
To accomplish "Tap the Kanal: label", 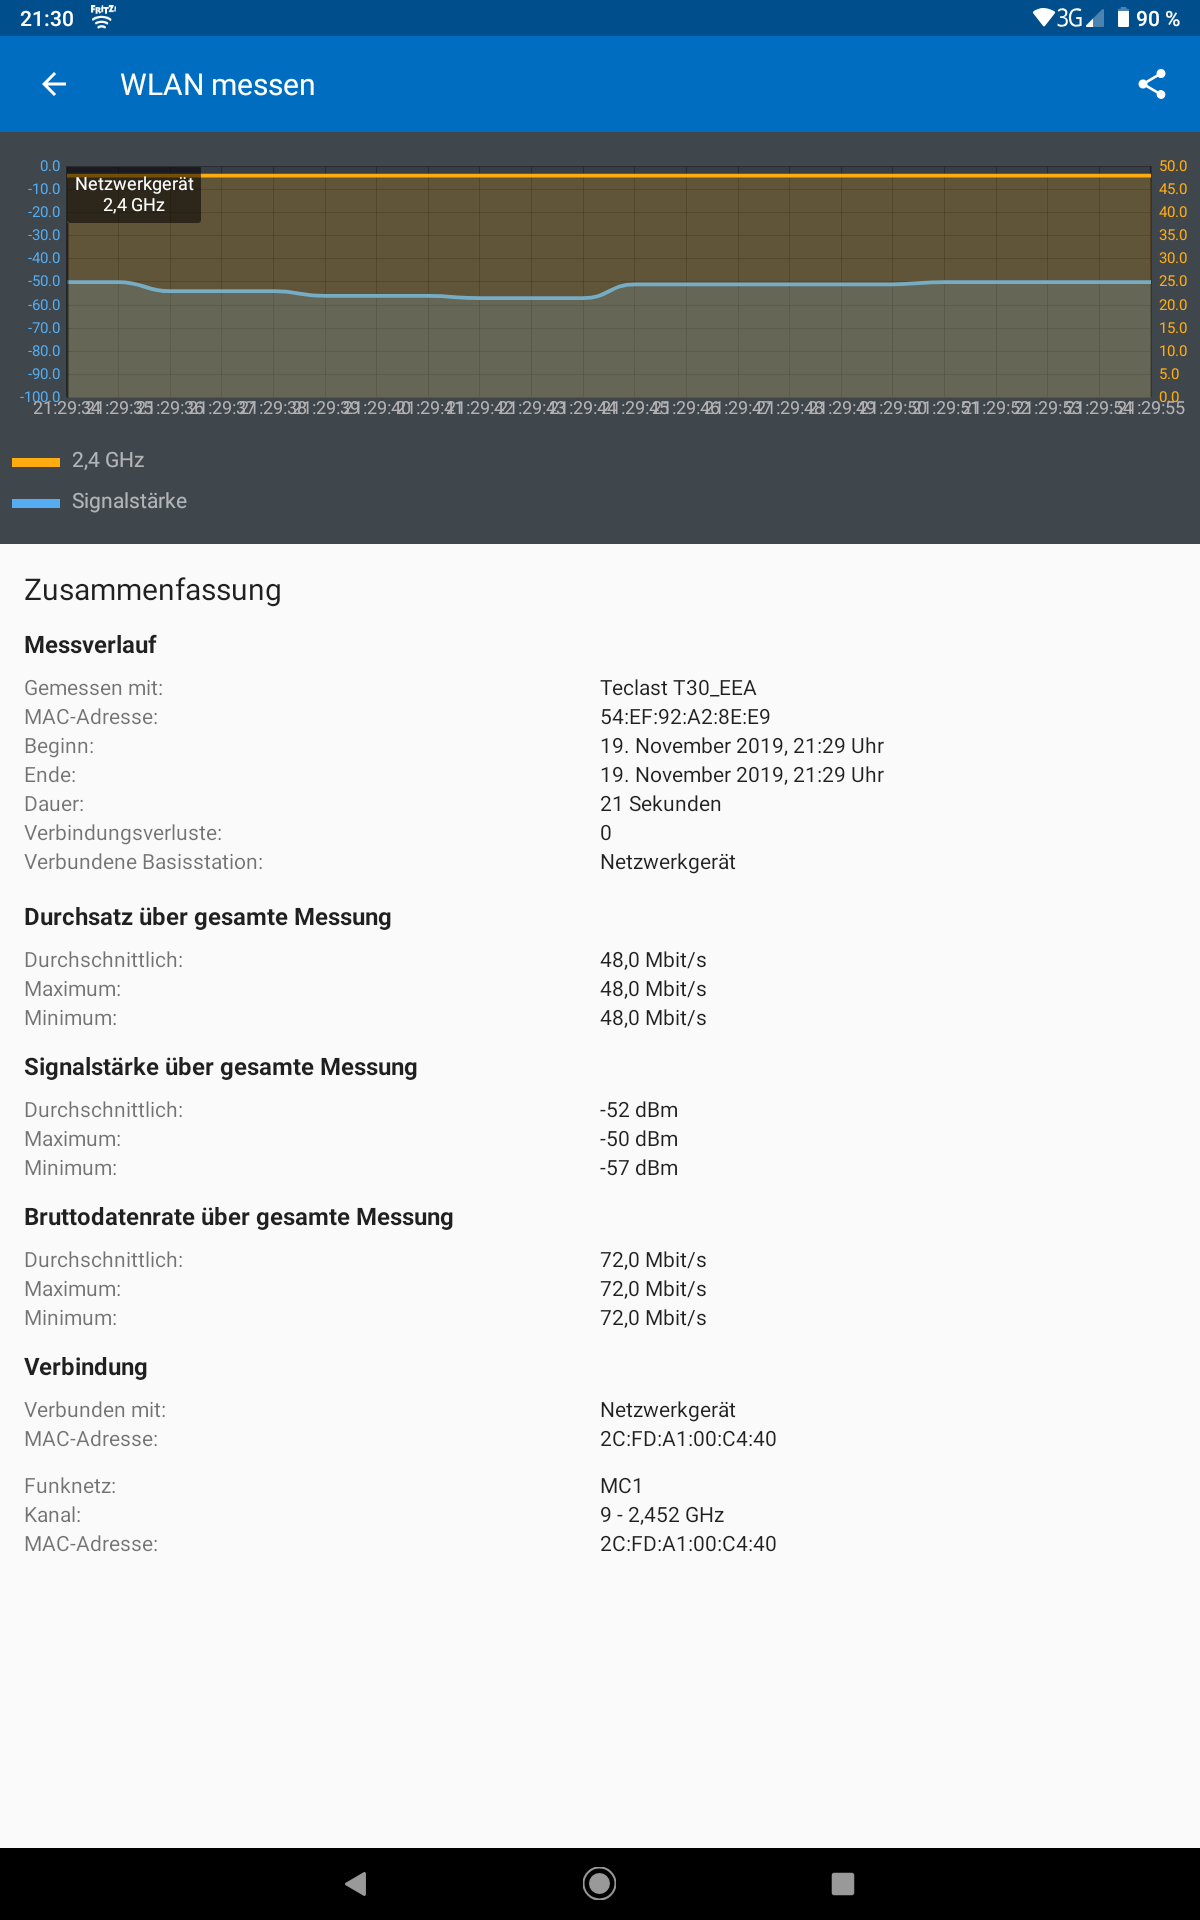I will [x=52, y=1515].
